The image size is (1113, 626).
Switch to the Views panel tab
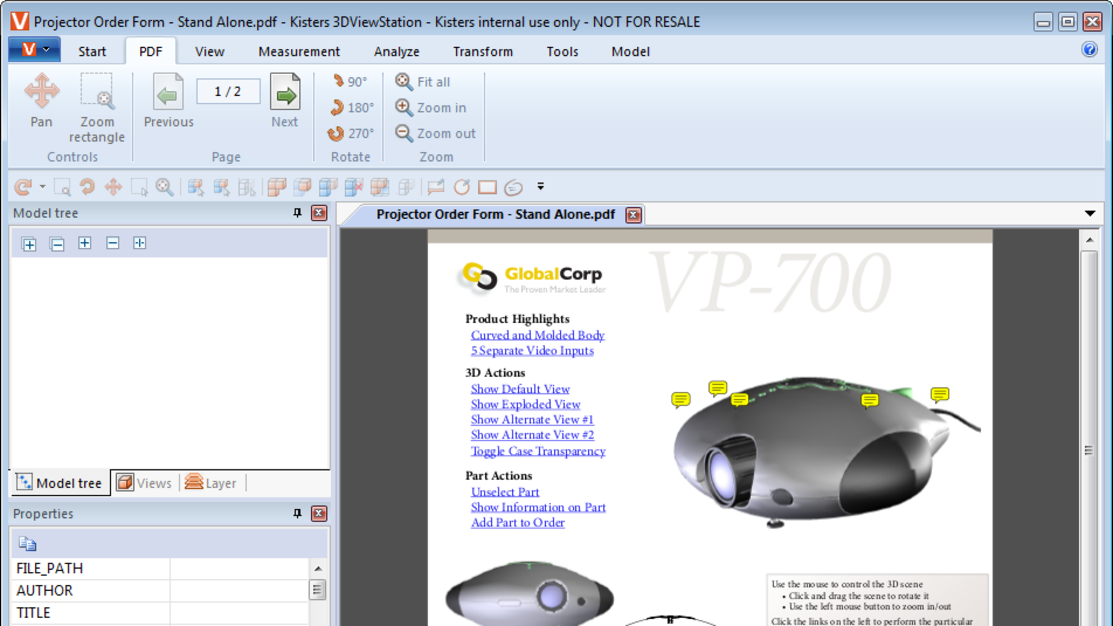click(144, 483)
